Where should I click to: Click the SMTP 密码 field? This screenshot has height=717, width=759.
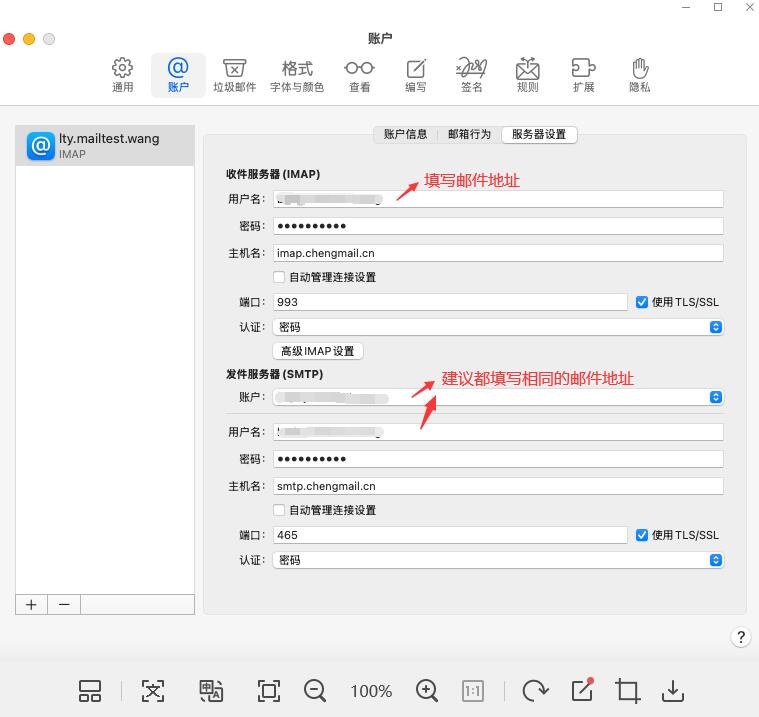(x=498, y=459)
